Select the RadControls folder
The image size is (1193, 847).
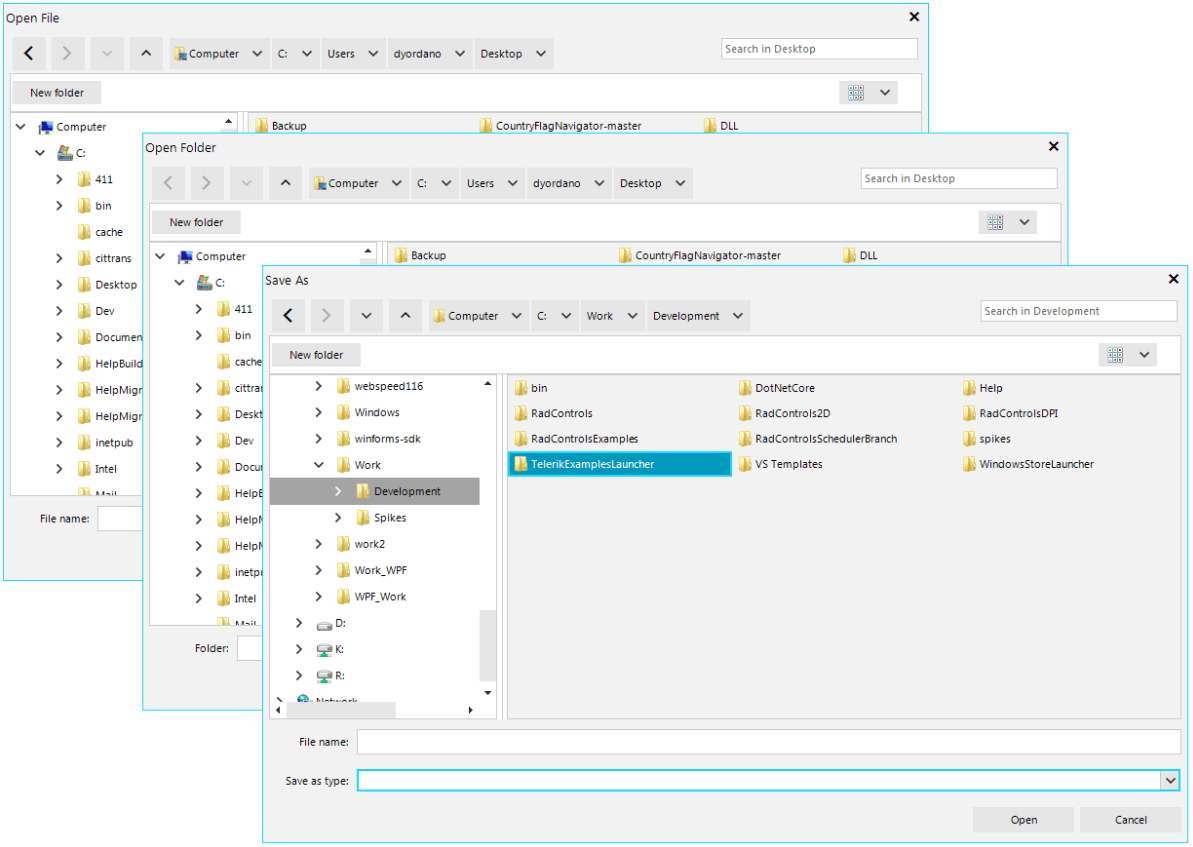[562, 413]
